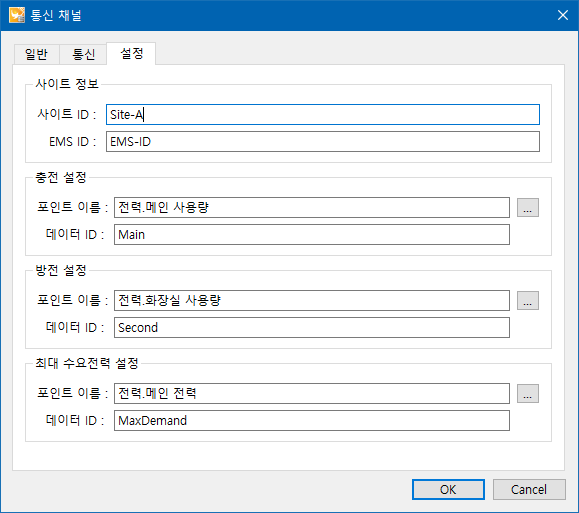Switch to the 통신 tab
The width and height of the screenshot is (579, 513).
pyautogui.click(x=83, y=54)
